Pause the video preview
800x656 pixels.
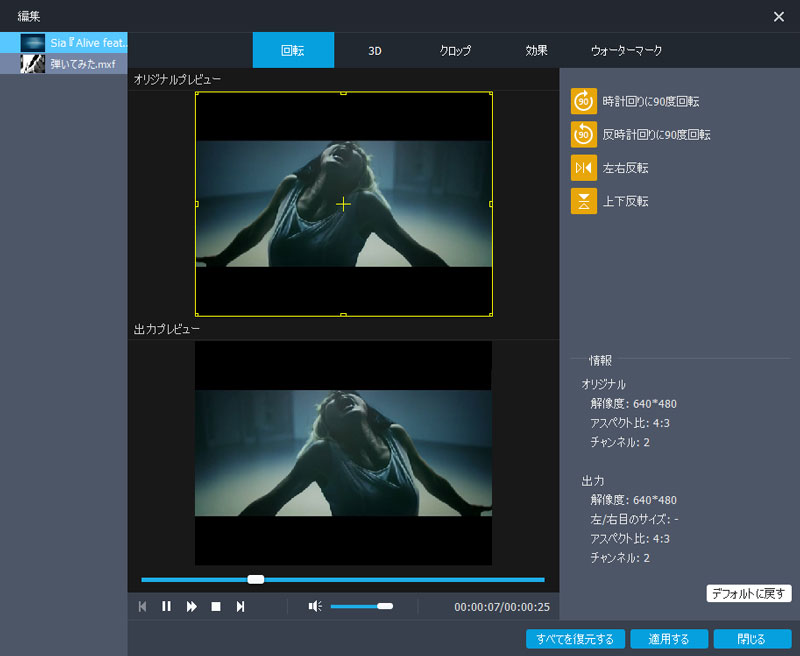[x=166, y=606]
